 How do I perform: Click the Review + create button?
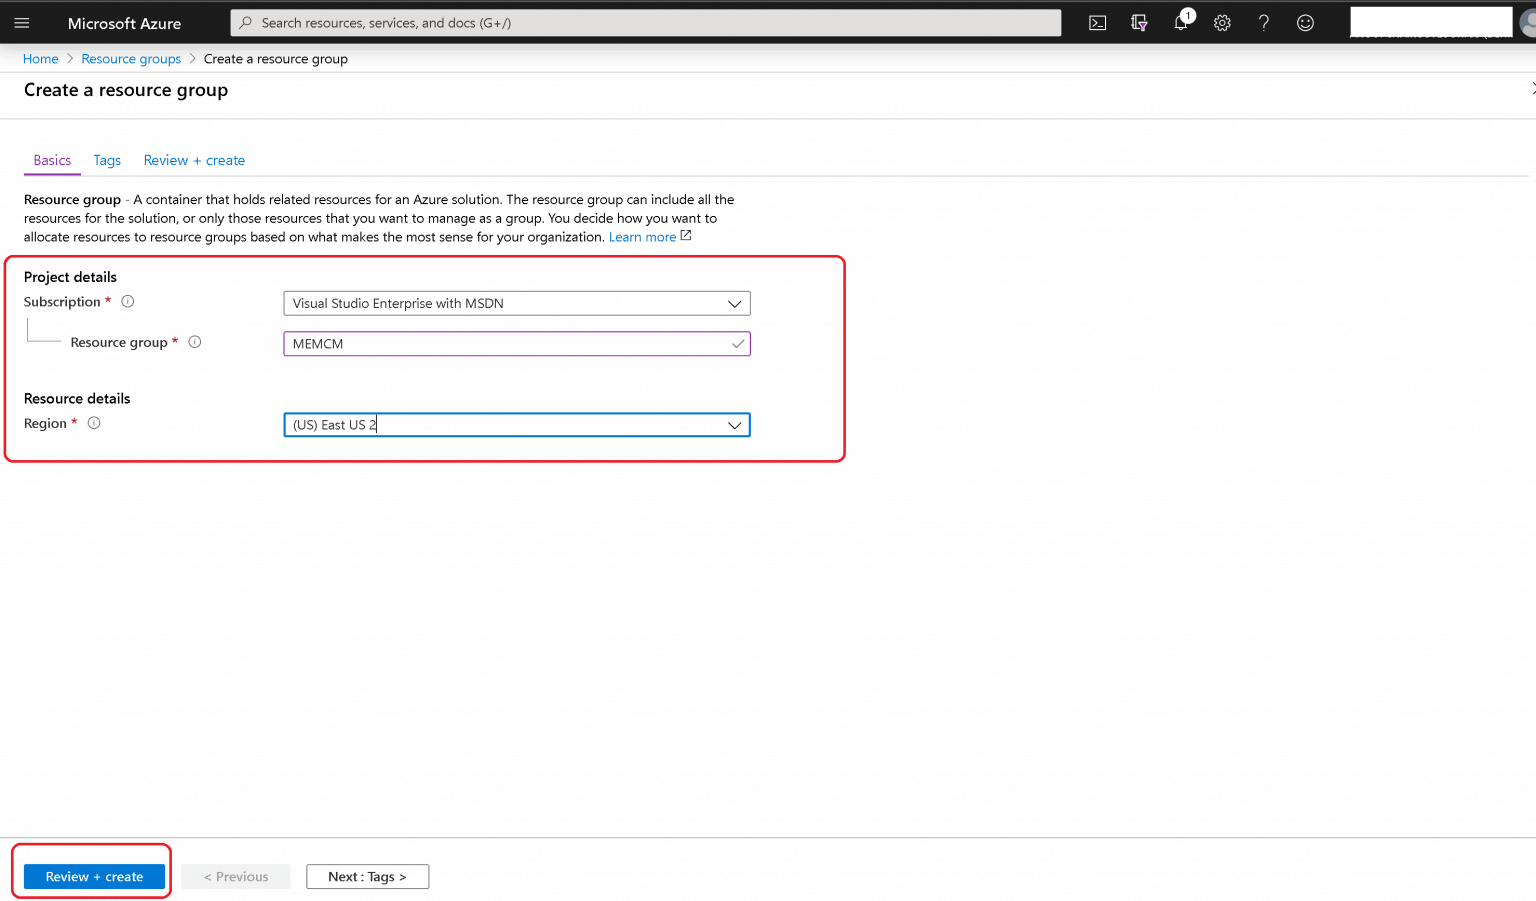coord(93,876)
